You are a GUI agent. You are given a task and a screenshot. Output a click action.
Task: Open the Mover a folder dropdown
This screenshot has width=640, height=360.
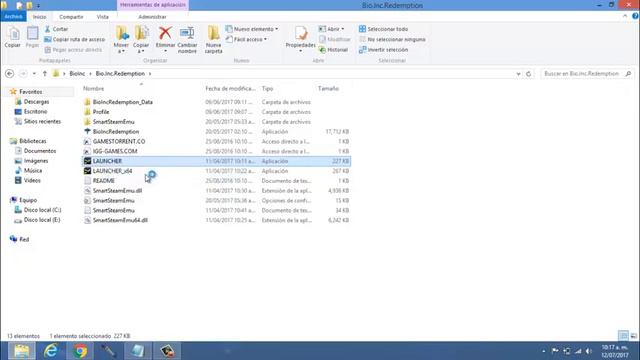click(x=121, y=39)
